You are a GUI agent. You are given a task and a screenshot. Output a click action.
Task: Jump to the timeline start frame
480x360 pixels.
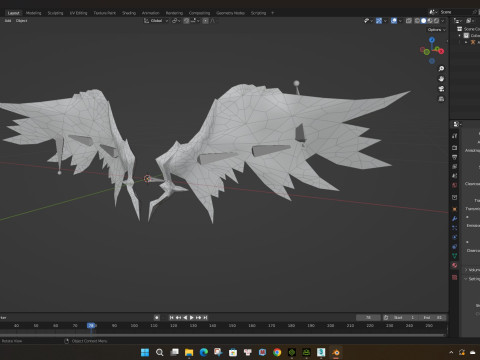tap(172, 318)
